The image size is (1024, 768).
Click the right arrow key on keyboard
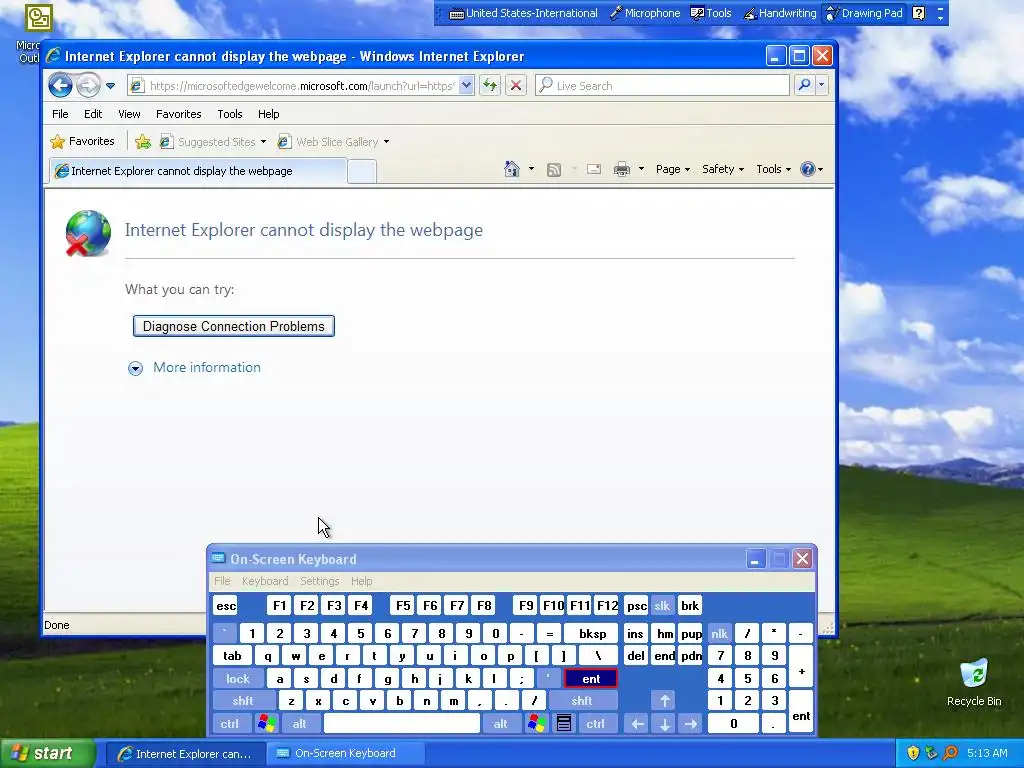(x=691, y=724)
